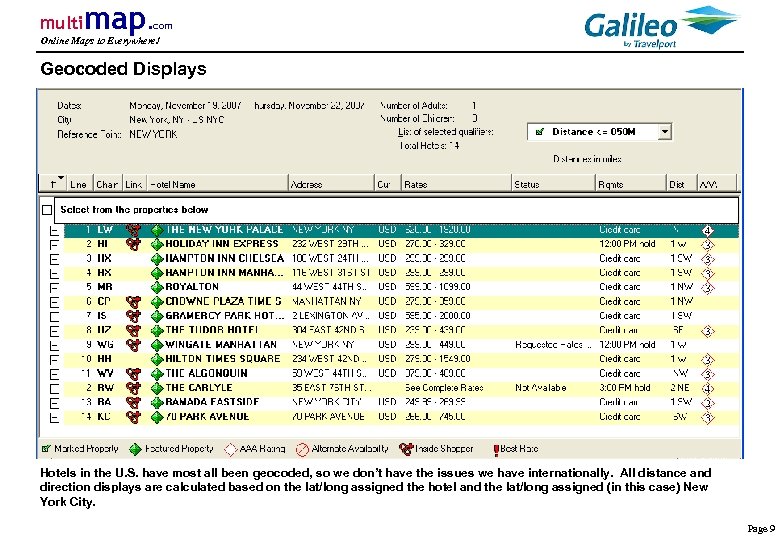Select the Gramercy Park Hotel row checkbox

[x=54, y=317]
